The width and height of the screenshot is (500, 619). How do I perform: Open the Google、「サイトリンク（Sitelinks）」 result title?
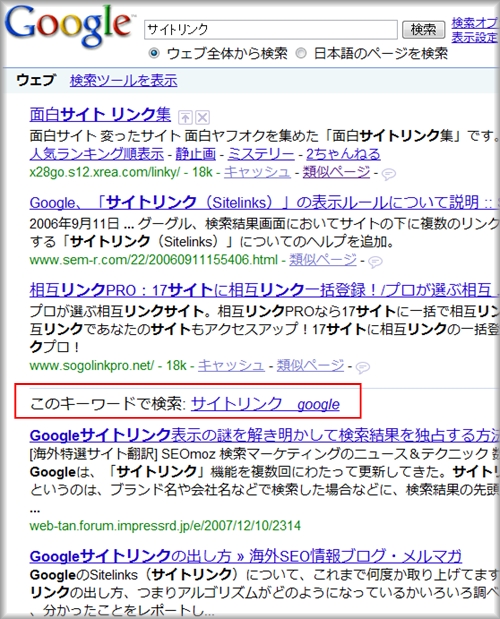262,203
